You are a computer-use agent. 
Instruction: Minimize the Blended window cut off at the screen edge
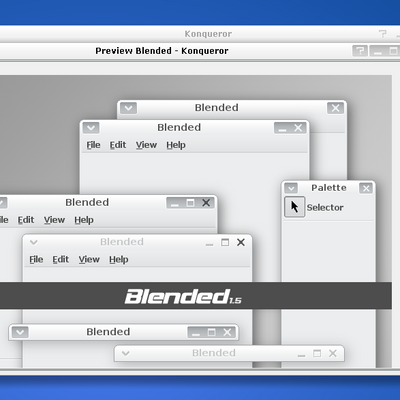coord(175,203)
